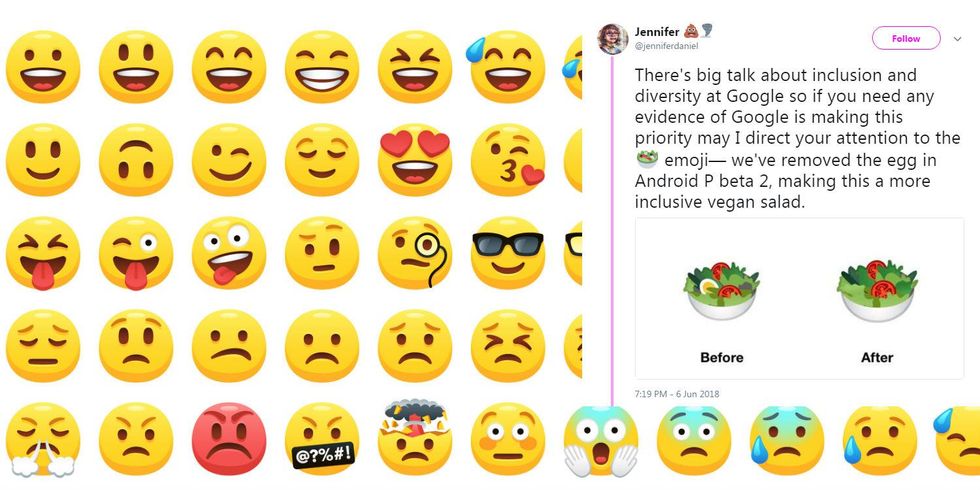Open the Before salad emoji image
The image size is (980, 490).
click(x=721, y=289)
